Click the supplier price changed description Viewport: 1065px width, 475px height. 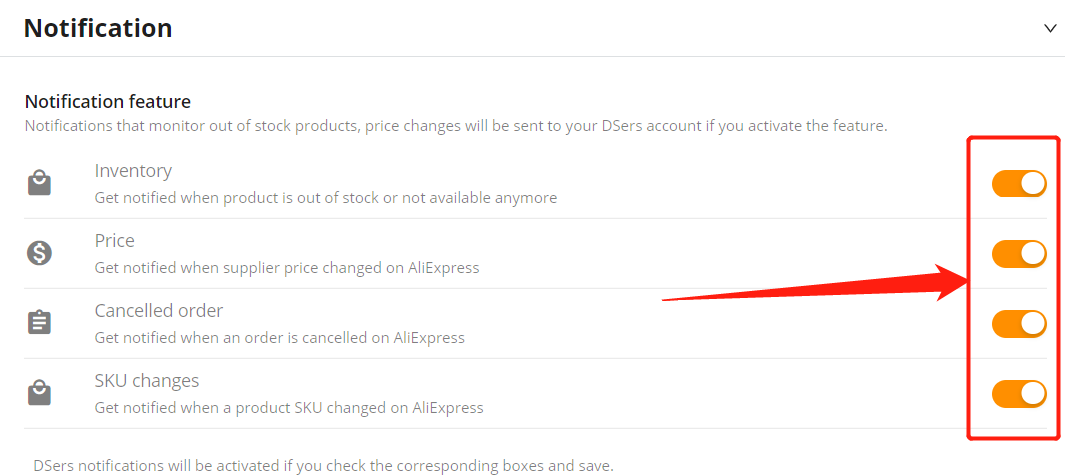(x=287, y=268)
